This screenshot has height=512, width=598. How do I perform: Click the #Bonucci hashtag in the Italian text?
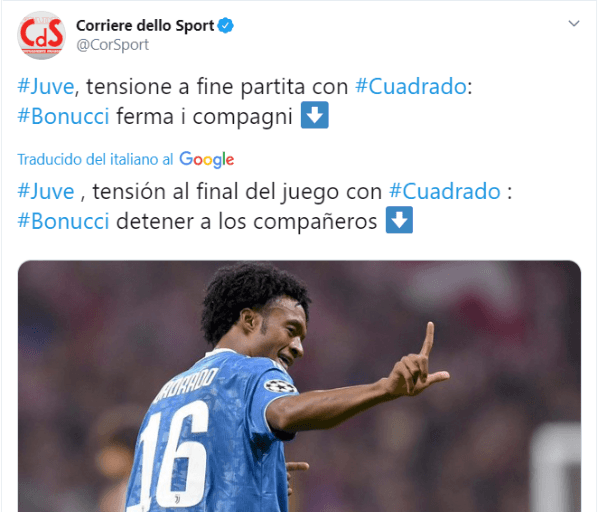pyautogui.click(x=63, y=116)
